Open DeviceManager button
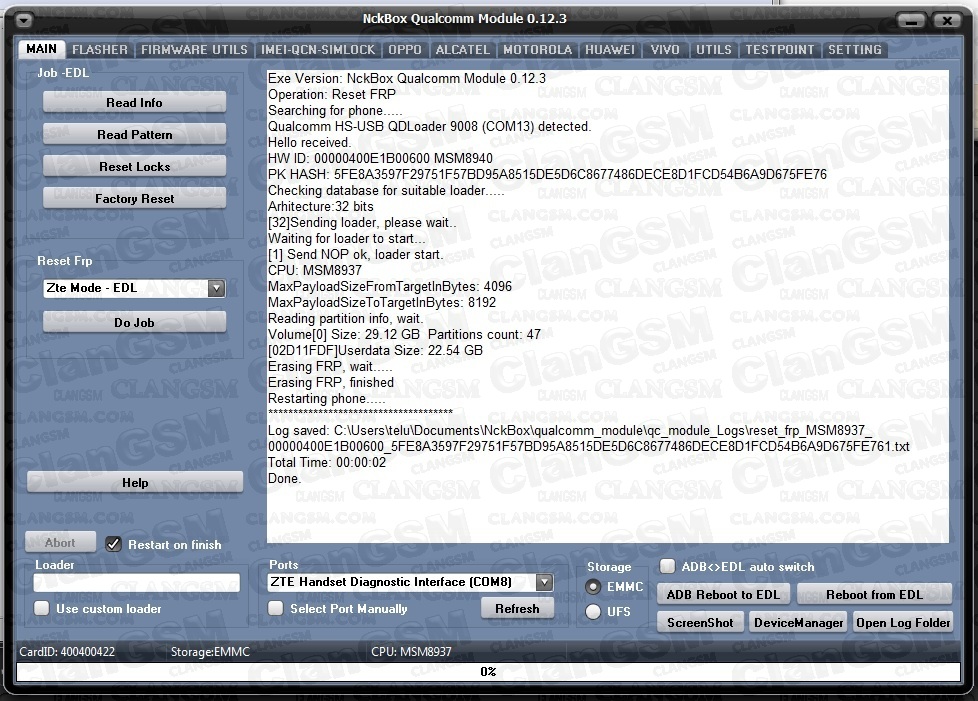 [x=798, y=622]
